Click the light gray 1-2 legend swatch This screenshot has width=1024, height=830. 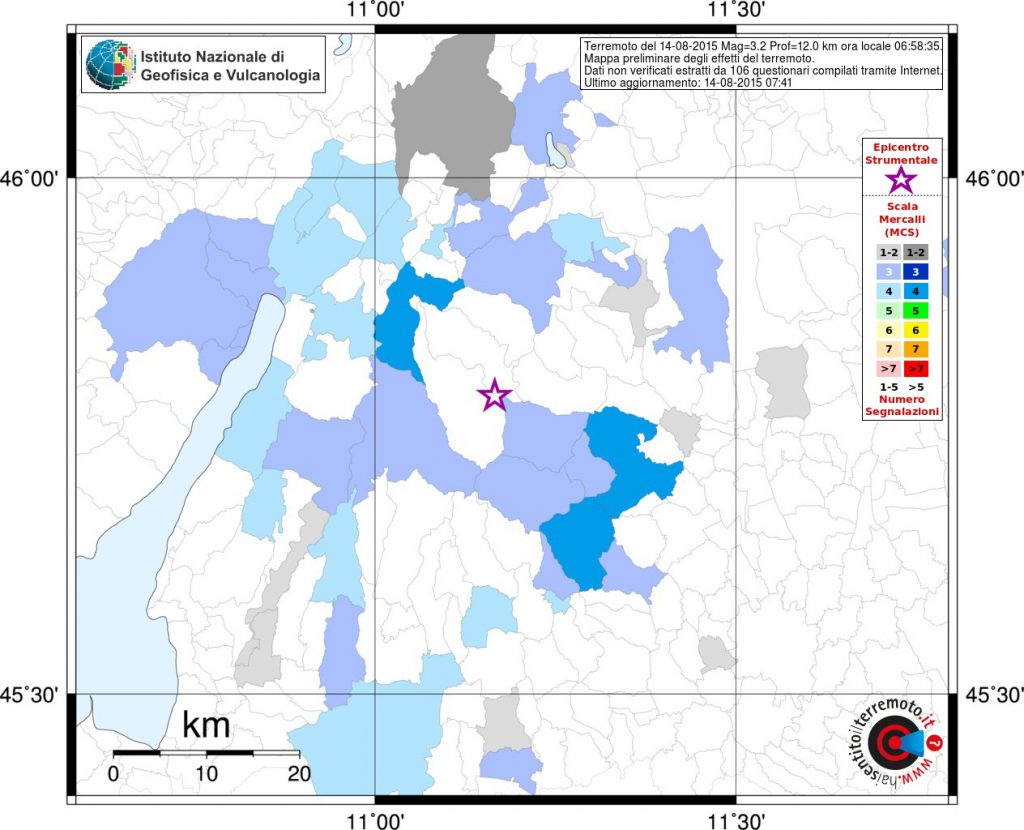point(889,253)
